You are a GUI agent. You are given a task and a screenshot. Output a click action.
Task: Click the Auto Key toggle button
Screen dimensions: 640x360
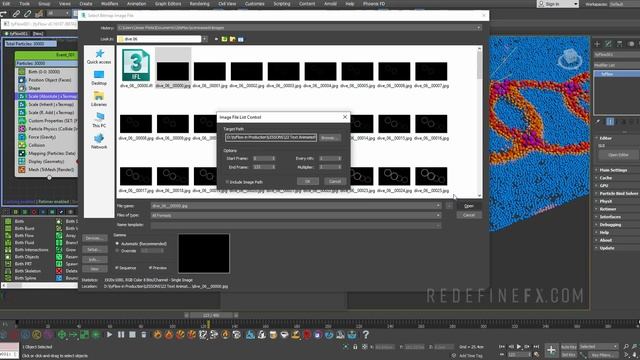point(569,347)
